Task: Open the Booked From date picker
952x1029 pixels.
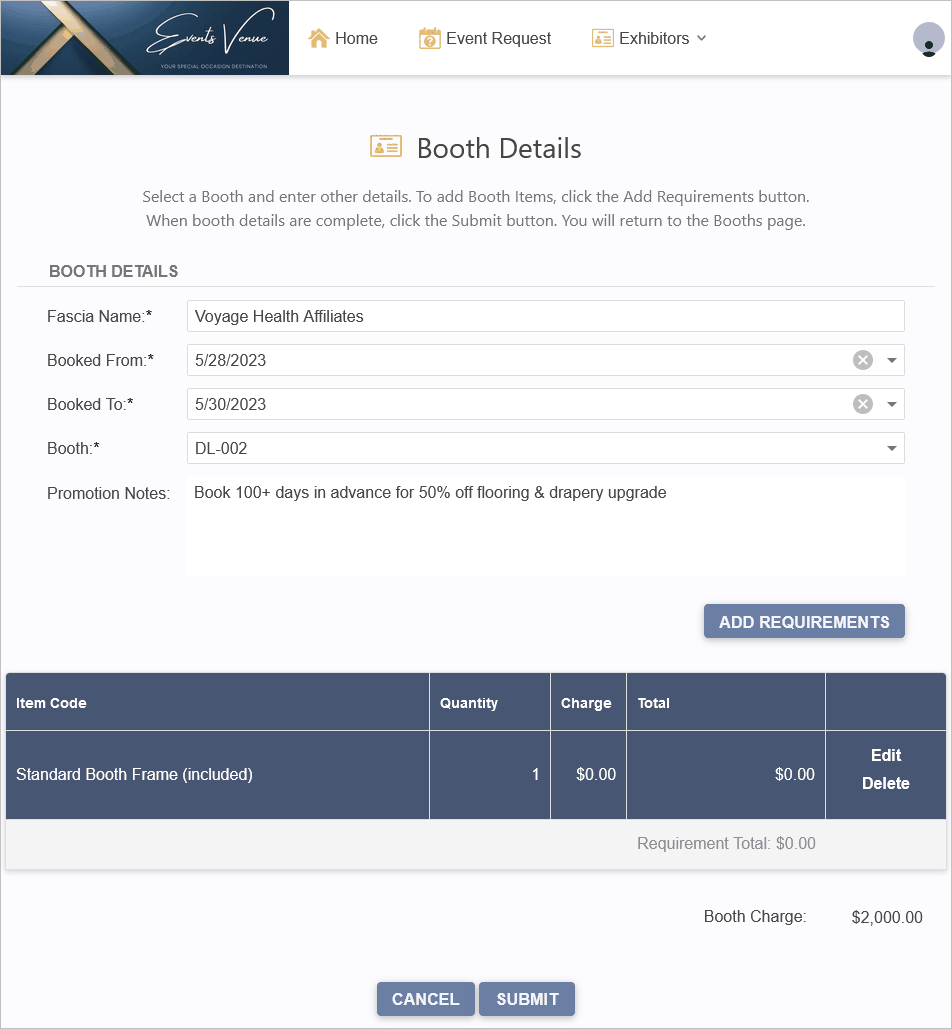Action: (x=892, y=360)
